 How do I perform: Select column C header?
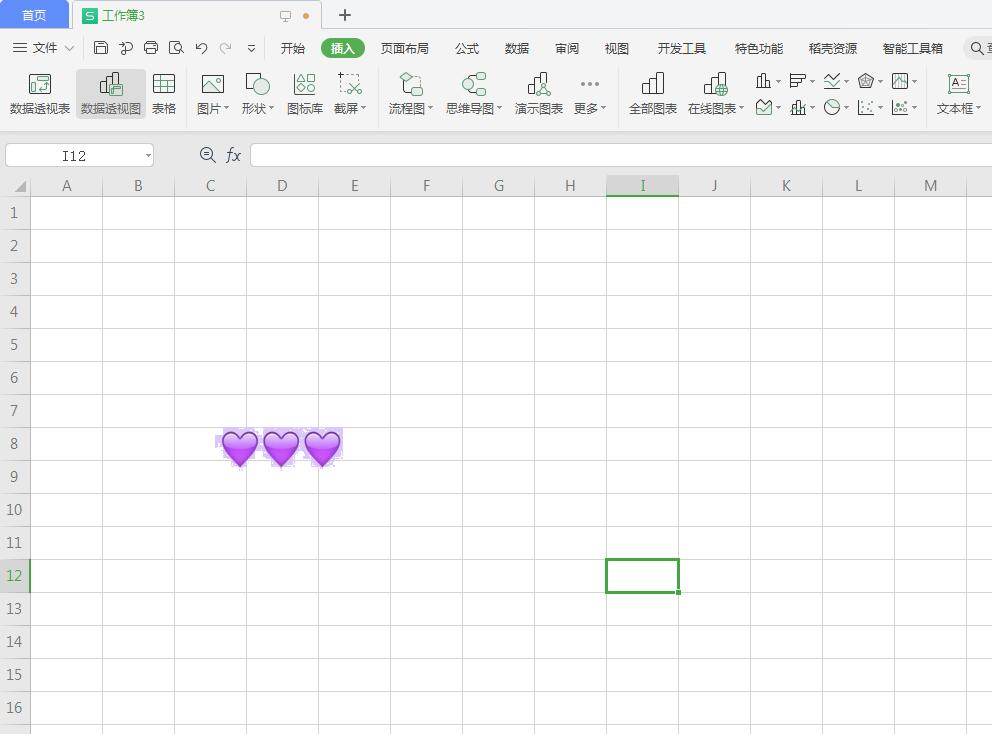(210, 185)
